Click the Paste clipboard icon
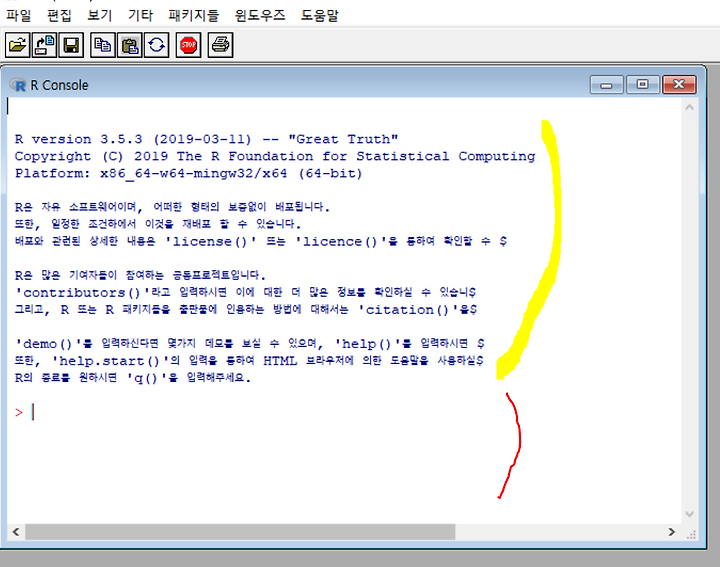The height and width of the screenshot is (567, 720). pos(129,45)
